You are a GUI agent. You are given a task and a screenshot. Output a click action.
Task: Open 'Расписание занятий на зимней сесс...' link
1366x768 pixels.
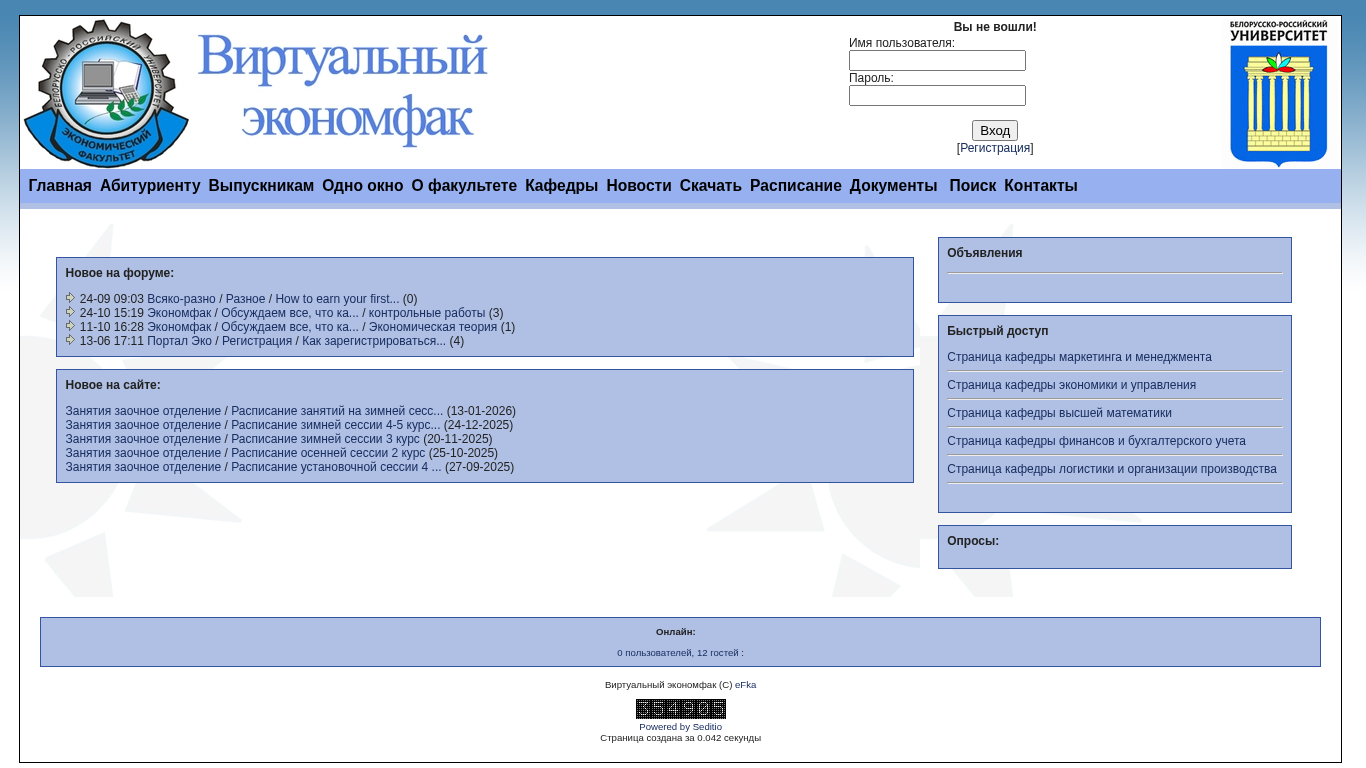click(x=337, y=411)
